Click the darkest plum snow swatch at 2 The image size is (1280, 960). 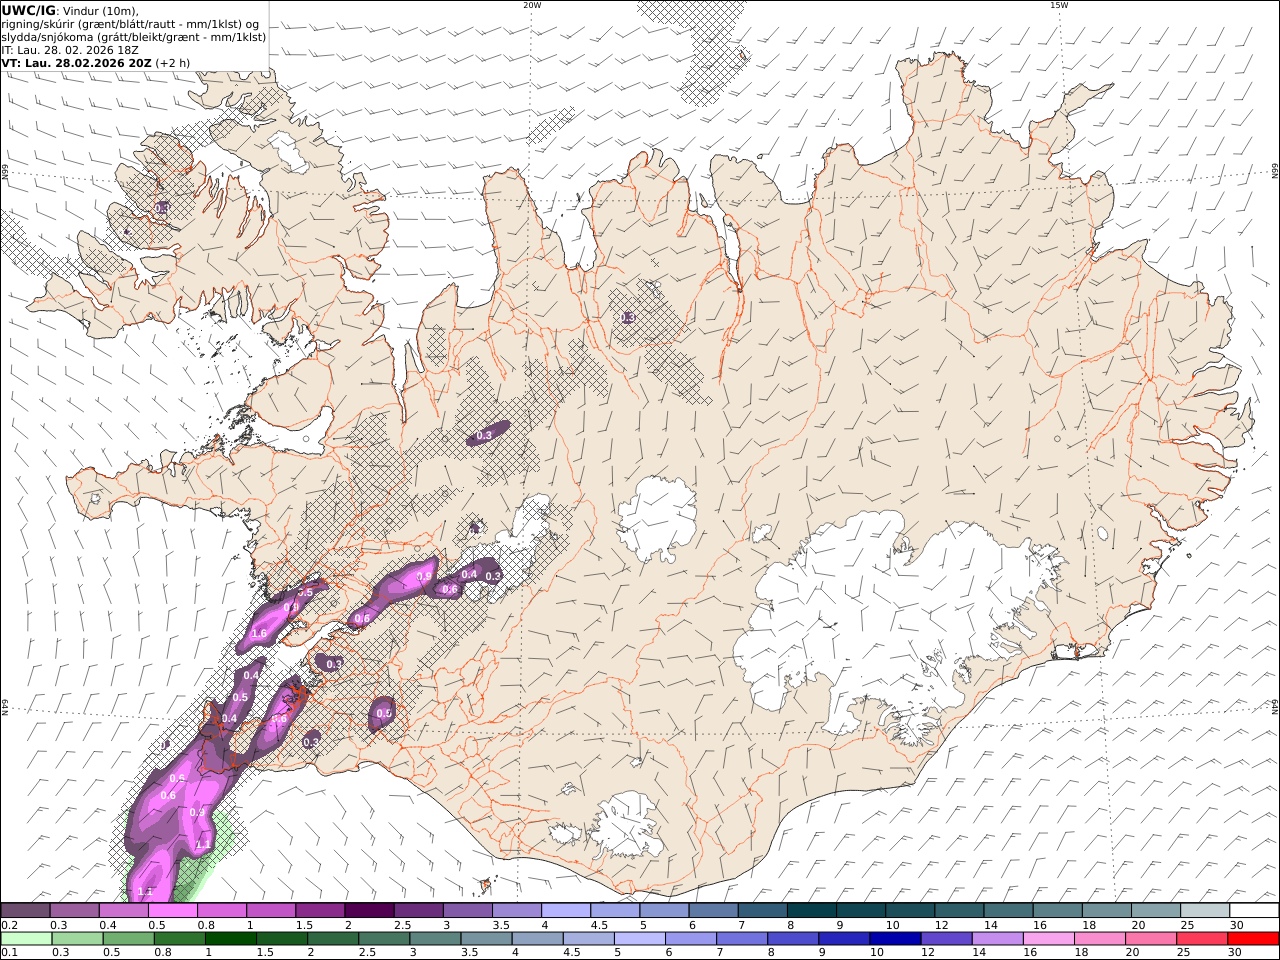click(369, 910)
